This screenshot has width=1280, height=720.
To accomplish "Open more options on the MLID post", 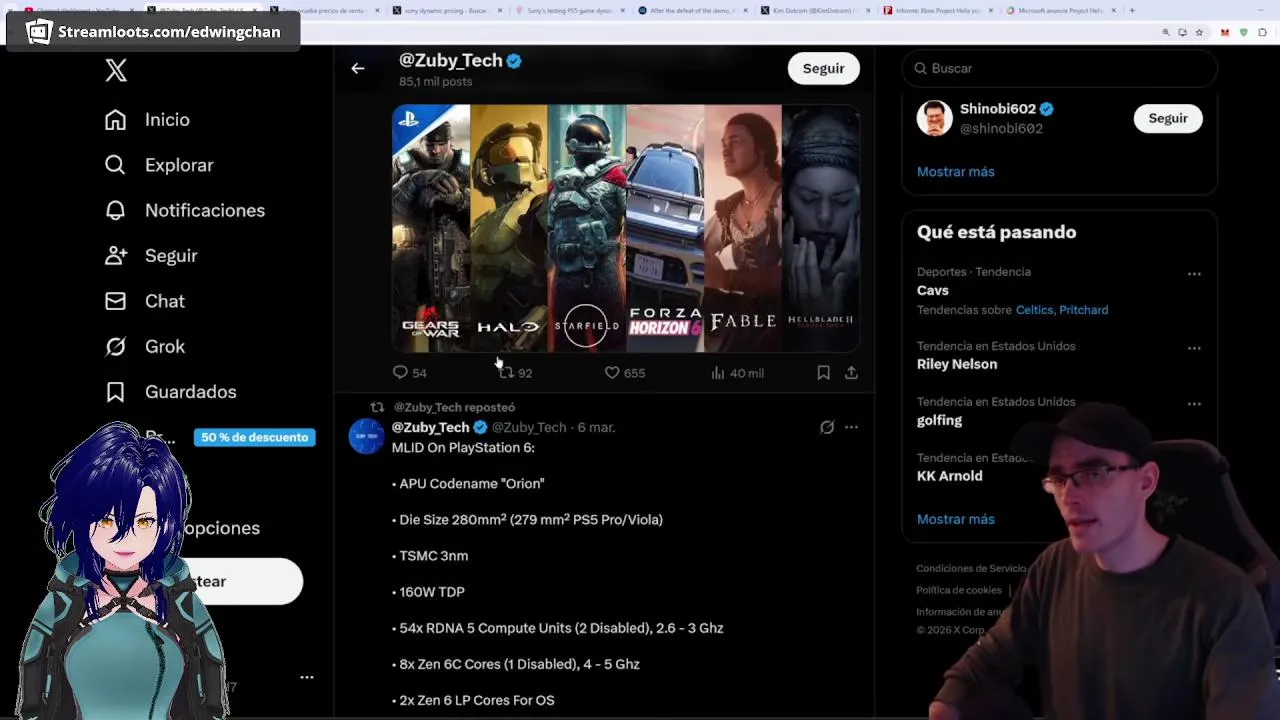I will click(851, 427).
